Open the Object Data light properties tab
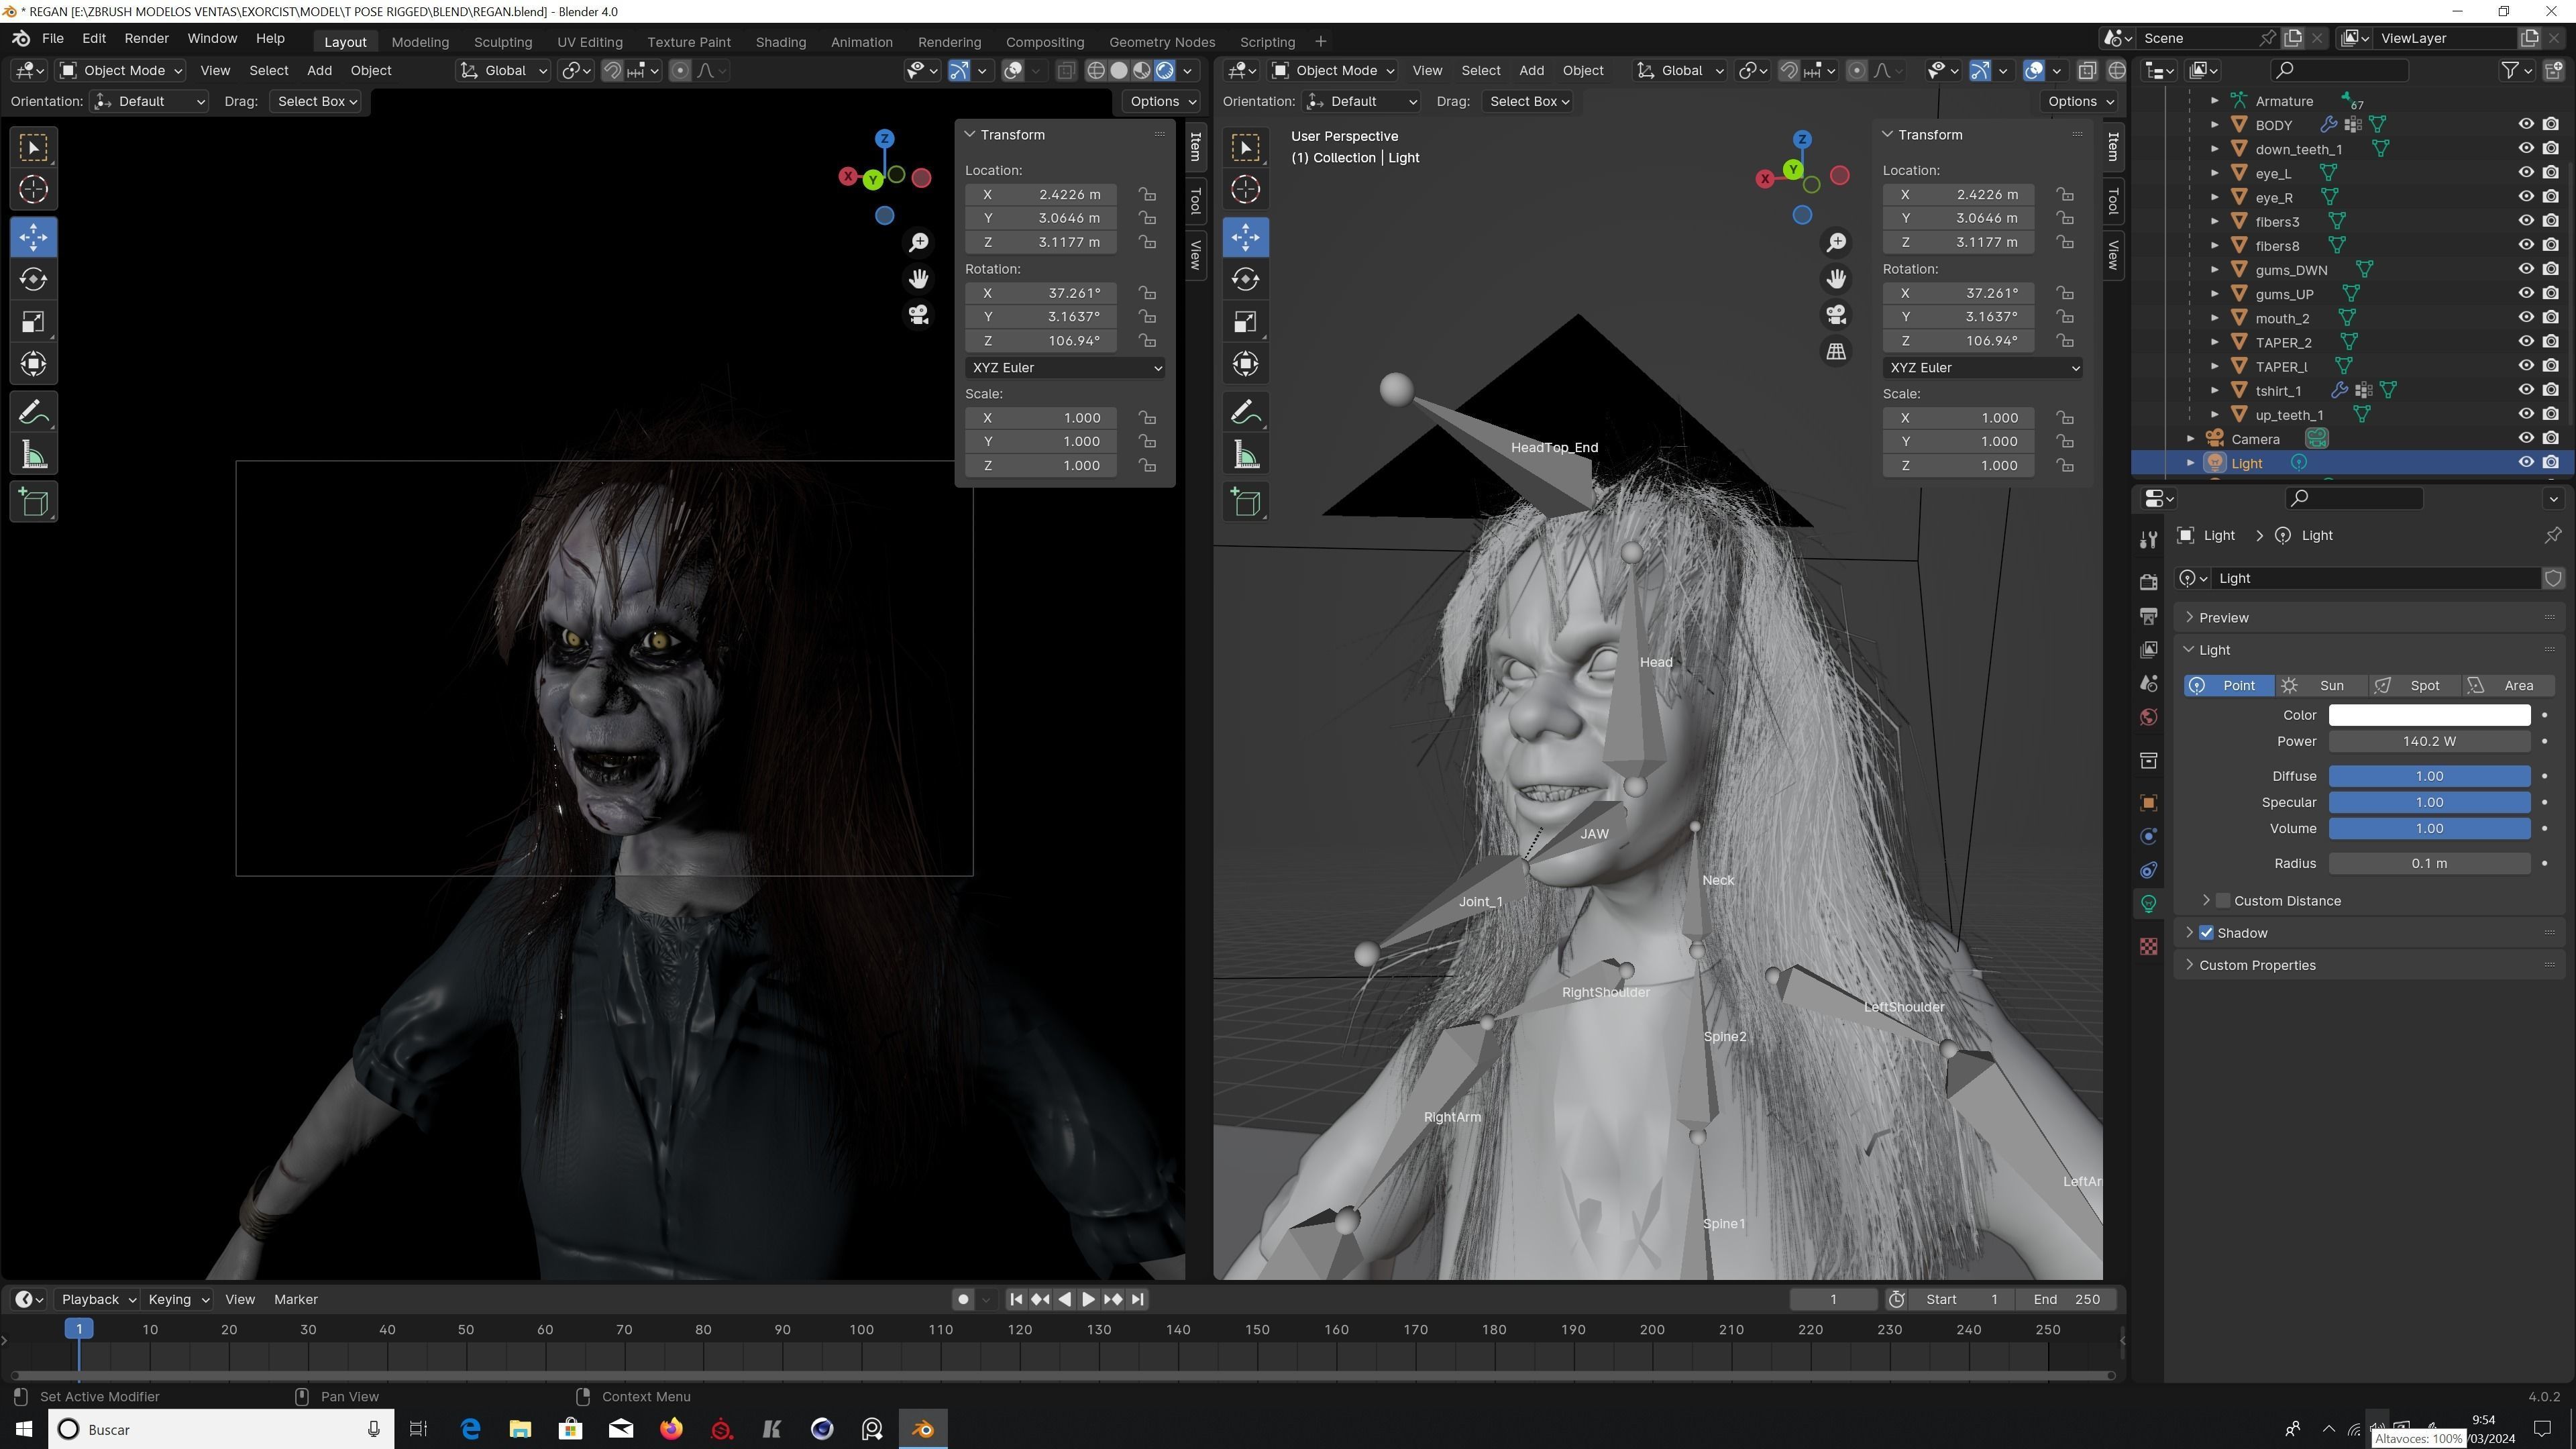This screenshot has width=2576, height=1449. 2148,904
